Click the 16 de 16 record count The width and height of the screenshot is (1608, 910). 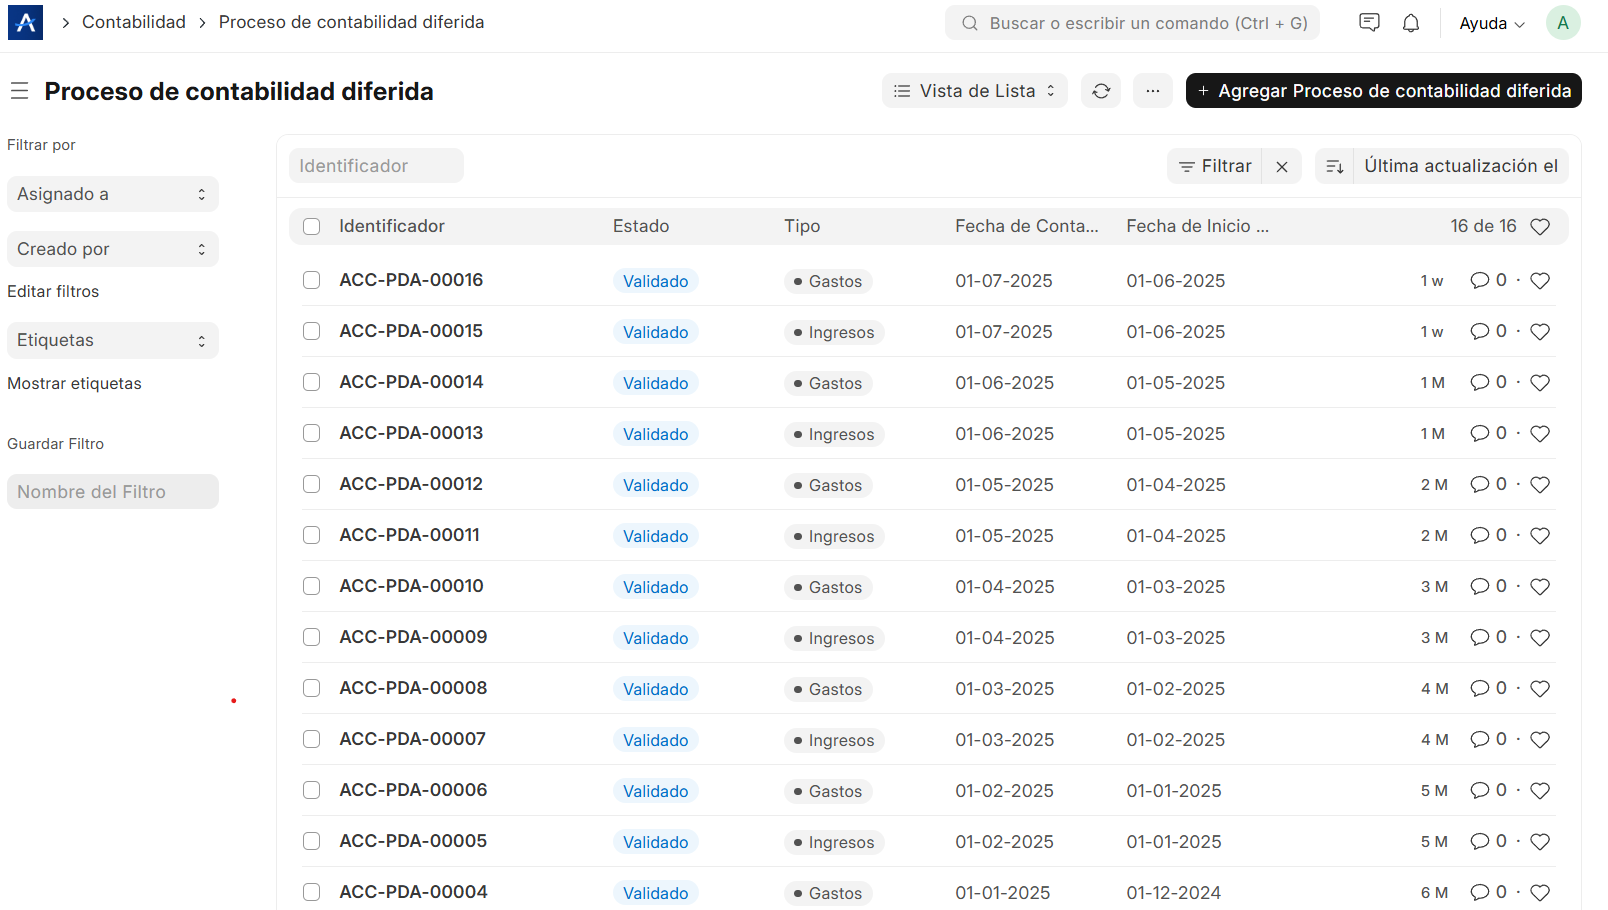(1483, 226)
